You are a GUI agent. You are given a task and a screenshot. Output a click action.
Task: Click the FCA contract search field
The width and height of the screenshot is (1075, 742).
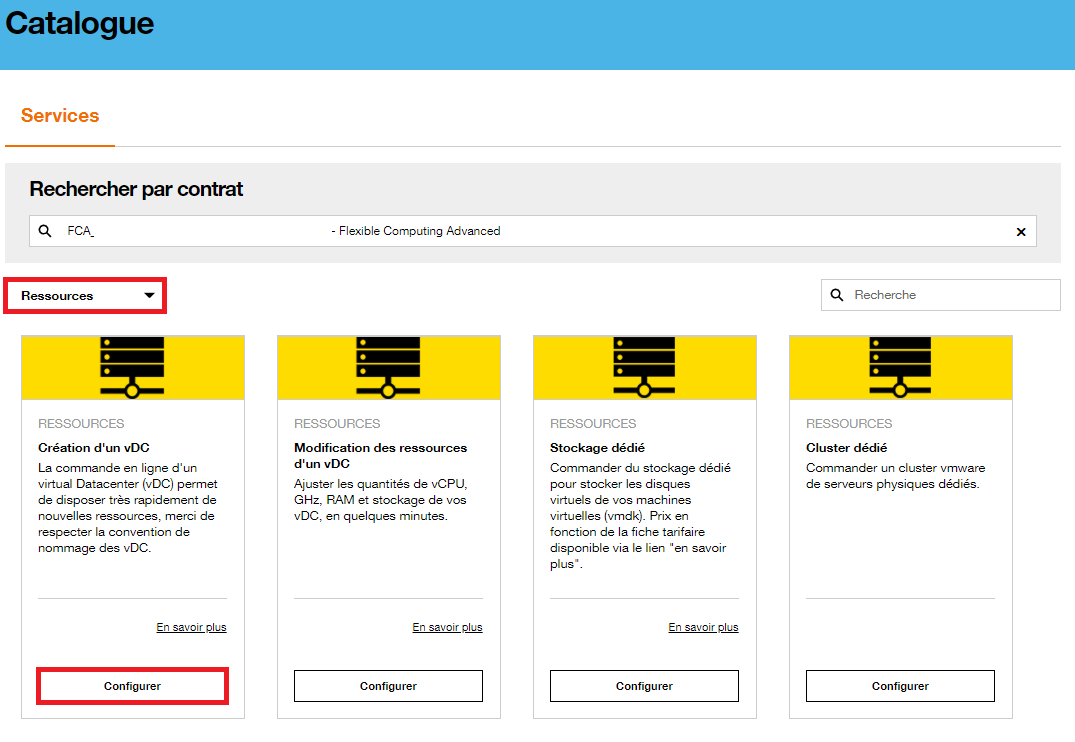533,231
